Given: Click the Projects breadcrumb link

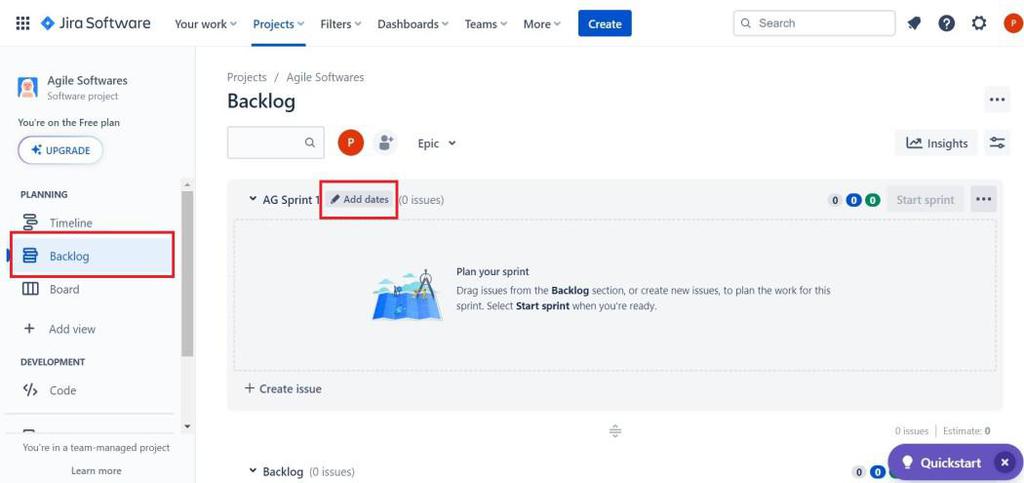Looking at the screenshot, I should (247, 77).
